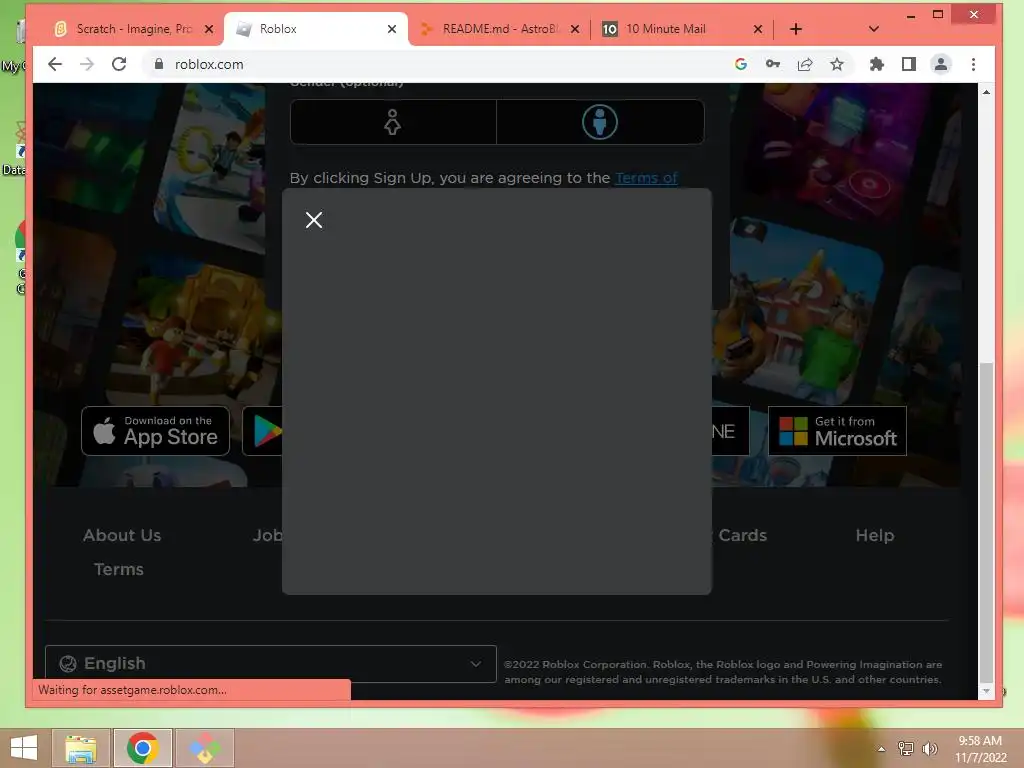This screenshot has width=1024, height=768.
Task: Open the password key icon
Action: tap(773, 64)
